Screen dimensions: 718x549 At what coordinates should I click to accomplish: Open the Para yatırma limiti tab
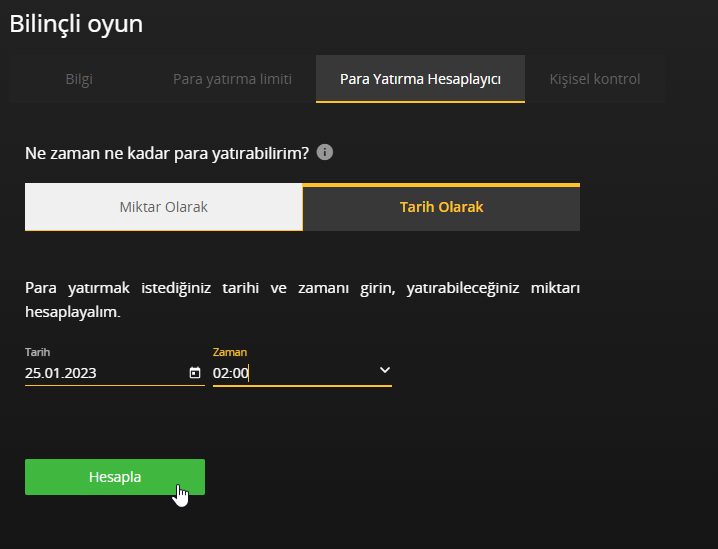(232, 79)
